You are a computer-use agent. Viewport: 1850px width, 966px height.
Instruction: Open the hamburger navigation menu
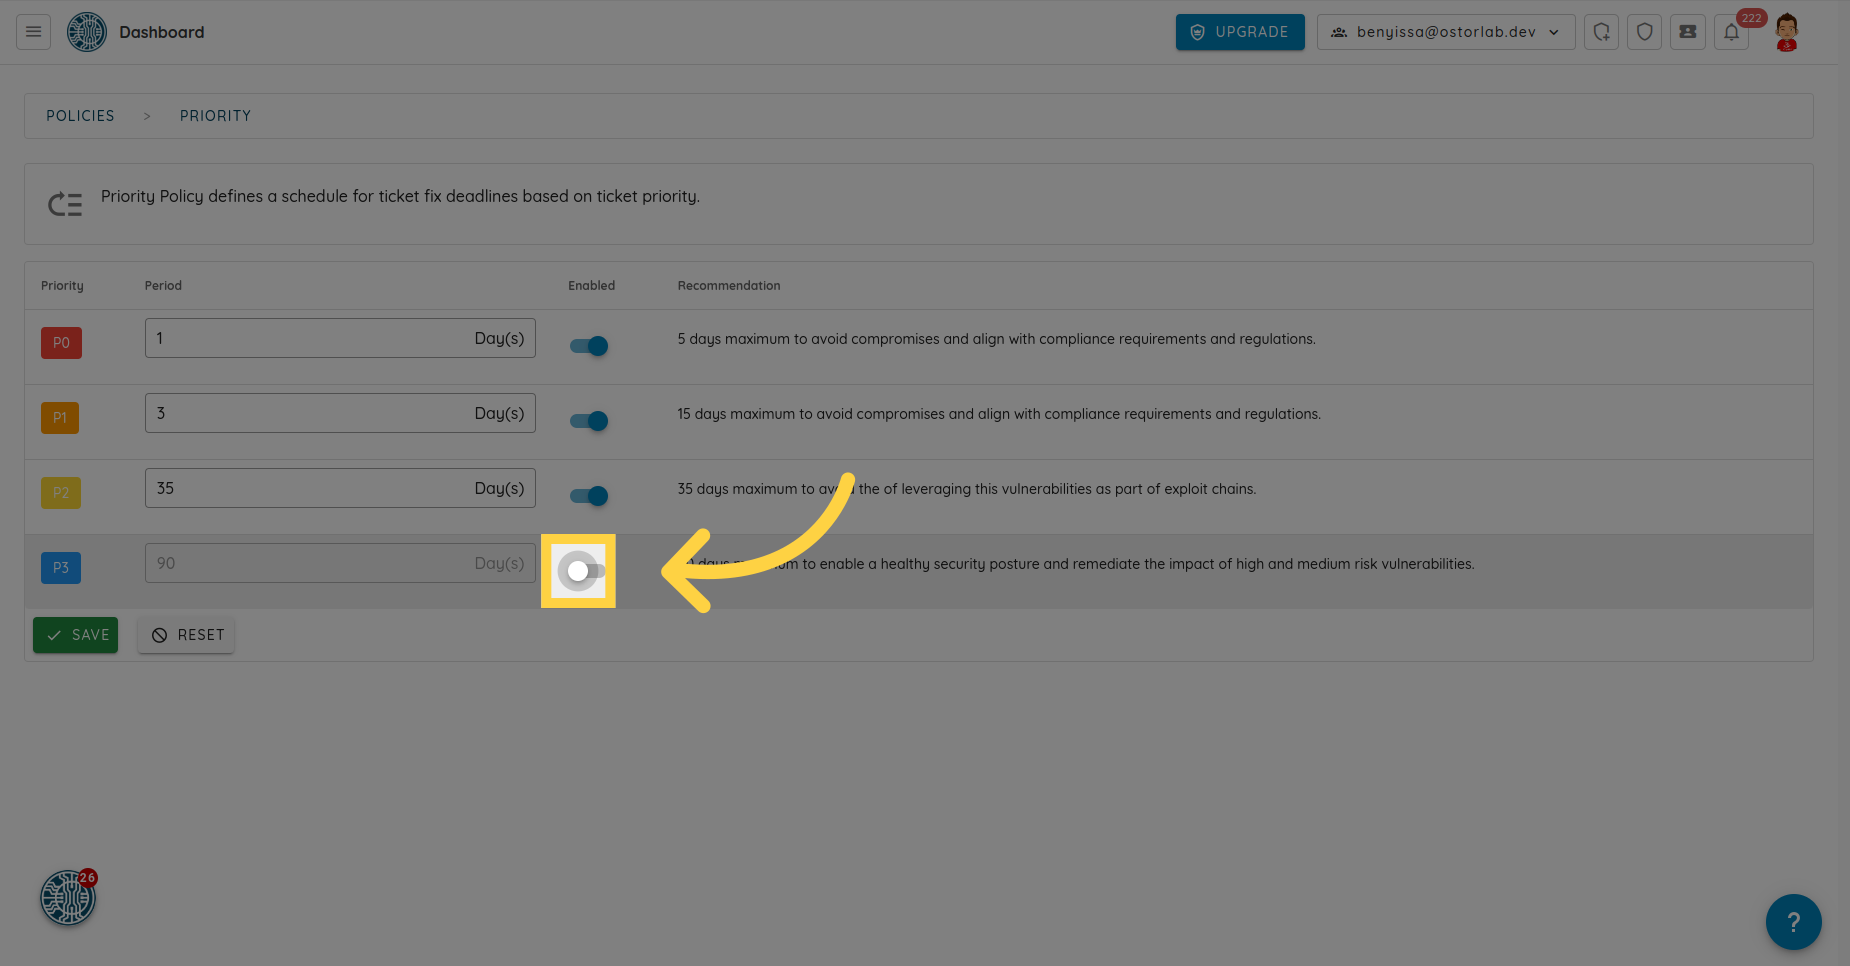click(x=33, y=32)
